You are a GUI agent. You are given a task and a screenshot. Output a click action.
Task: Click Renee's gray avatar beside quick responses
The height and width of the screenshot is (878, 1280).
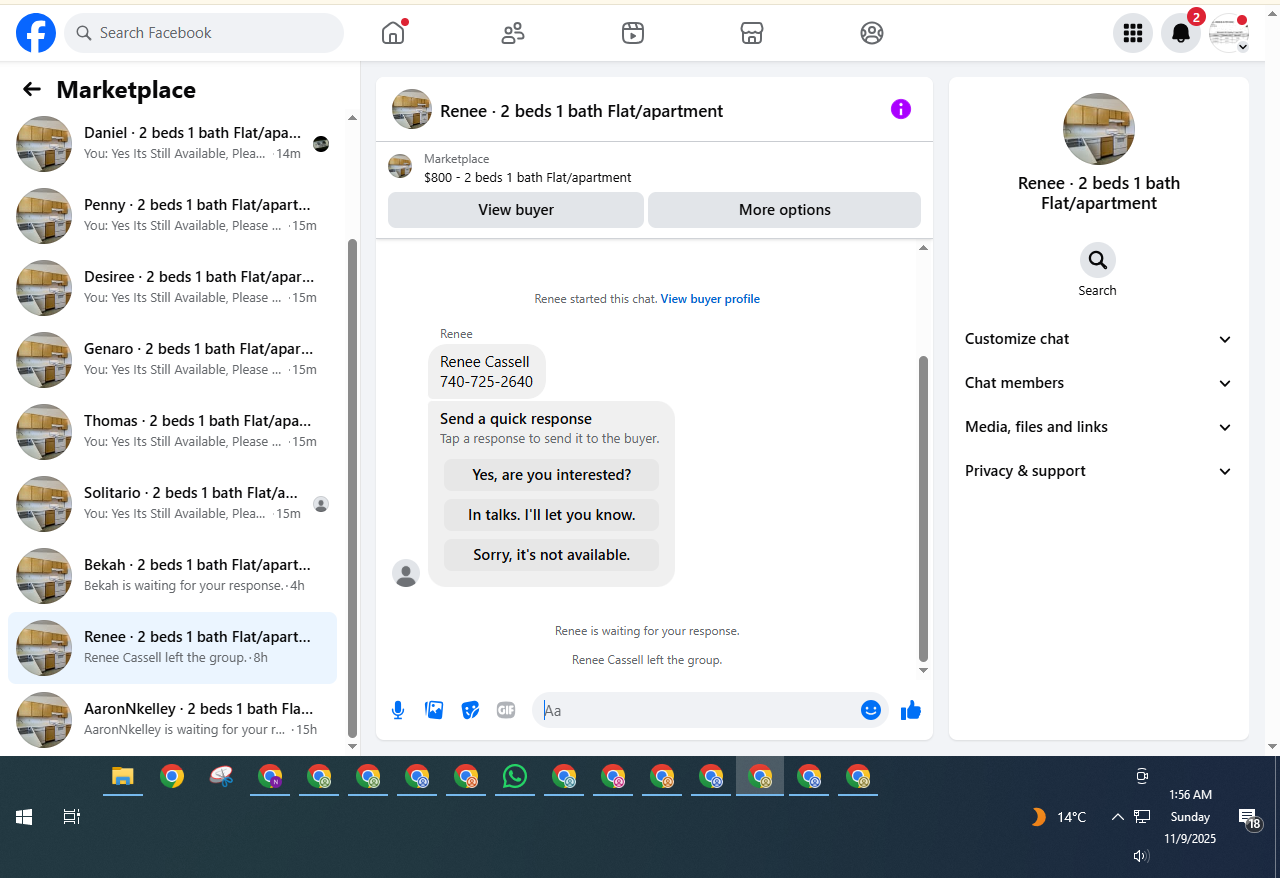tap(406, 573)
